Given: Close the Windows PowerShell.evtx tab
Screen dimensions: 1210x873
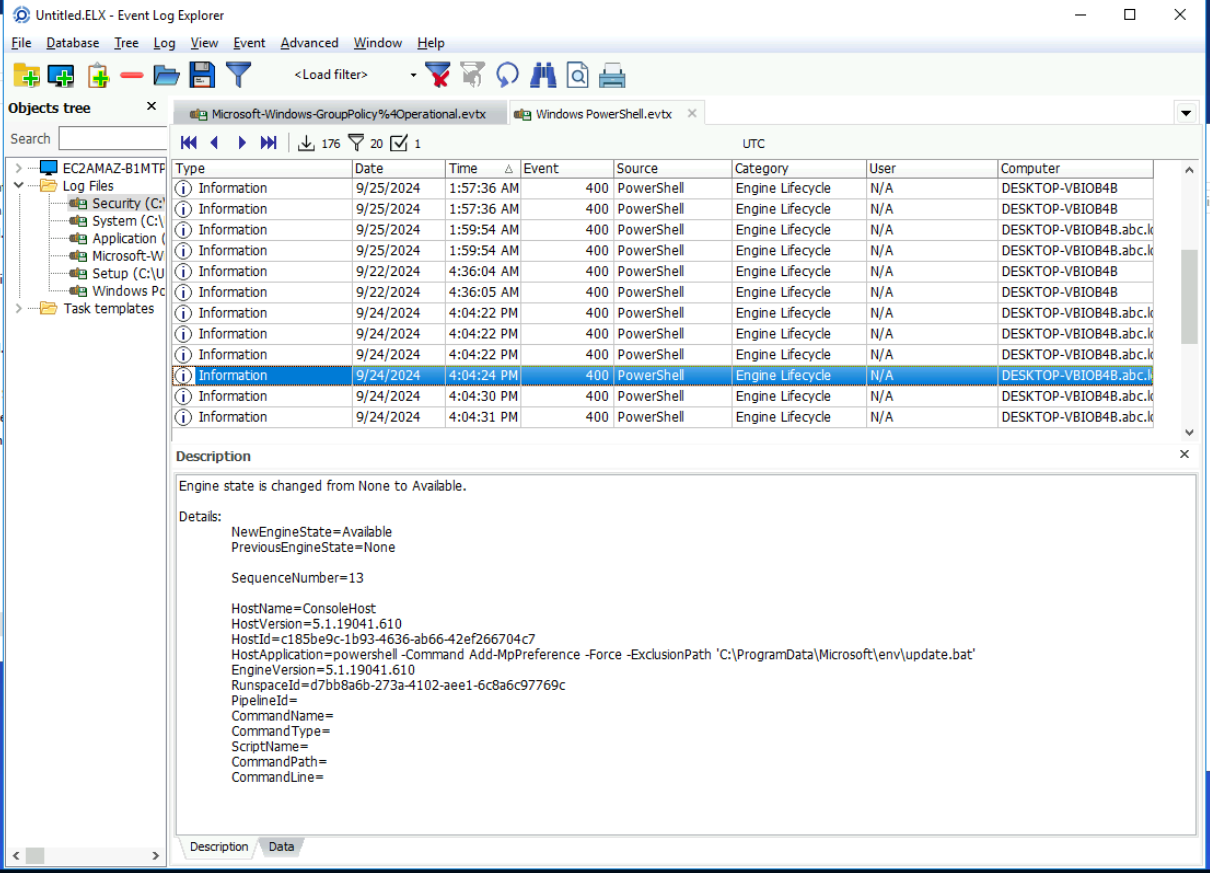Looking at the screenshot, I should 692,113.
